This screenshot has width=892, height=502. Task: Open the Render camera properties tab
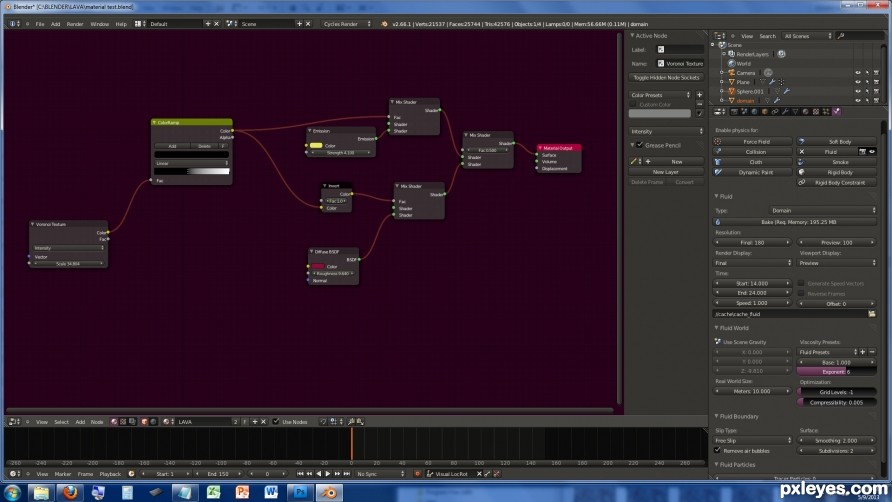[x=734, y=112]
